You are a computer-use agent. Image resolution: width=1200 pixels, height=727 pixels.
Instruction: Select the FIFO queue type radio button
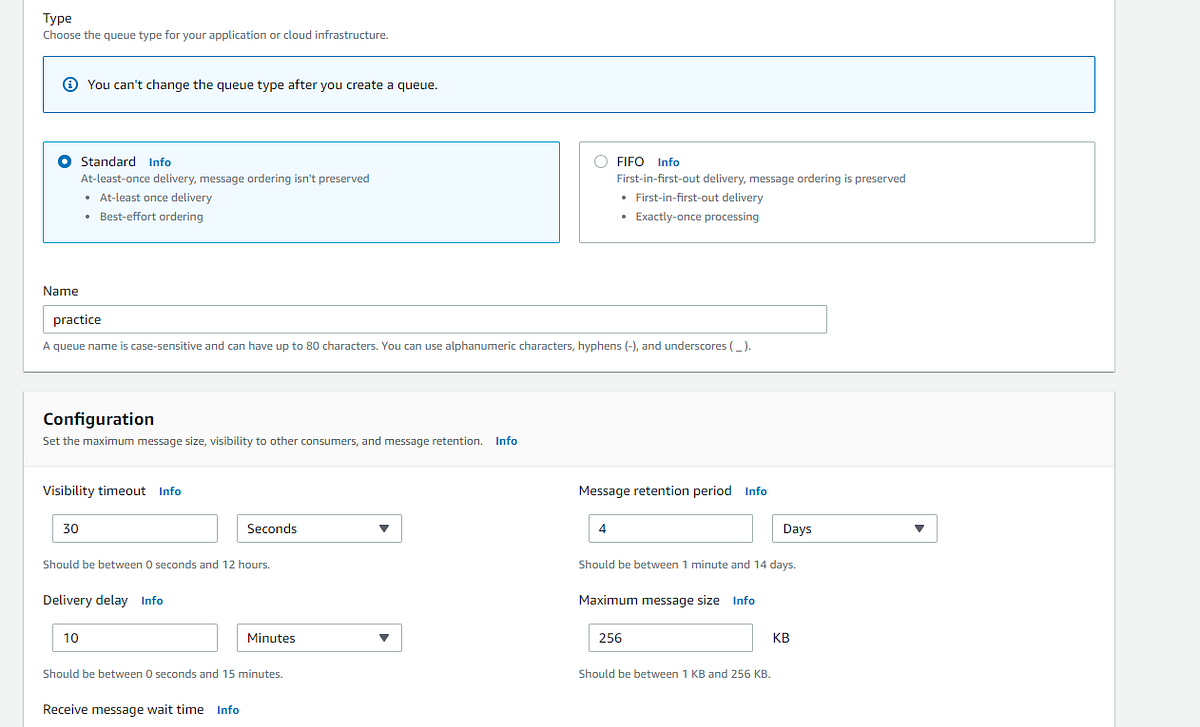(601, 160)
